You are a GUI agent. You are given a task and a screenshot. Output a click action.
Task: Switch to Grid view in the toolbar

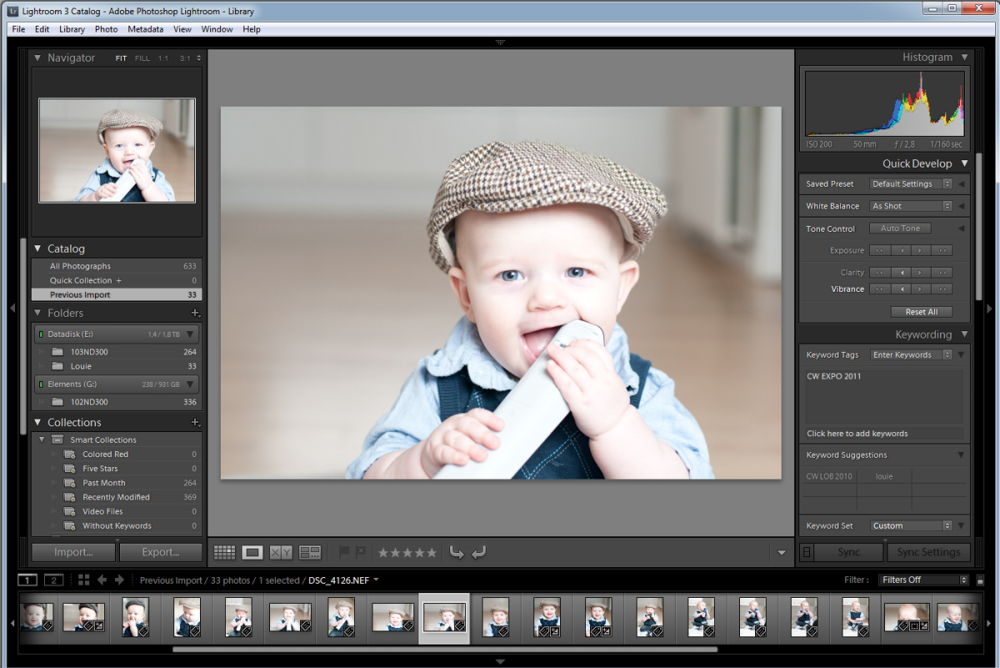[224, 552]
